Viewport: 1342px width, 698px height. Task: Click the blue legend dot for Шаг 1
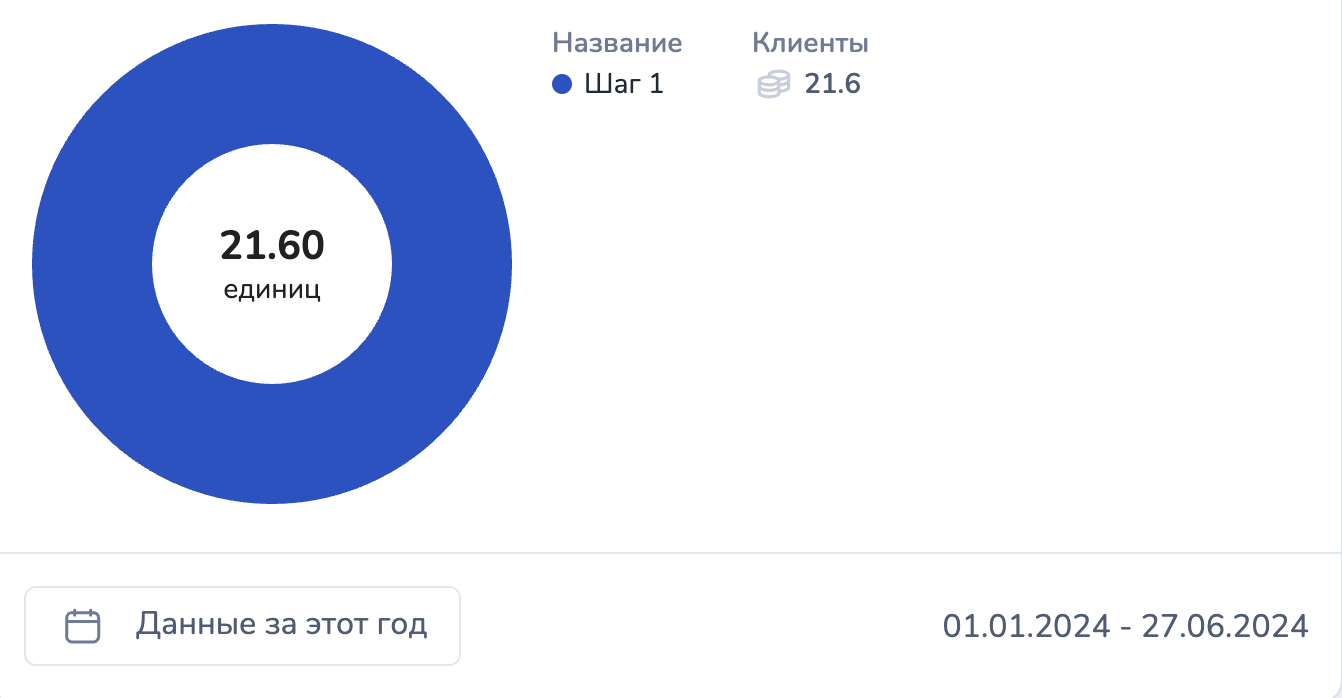[562, 84]
